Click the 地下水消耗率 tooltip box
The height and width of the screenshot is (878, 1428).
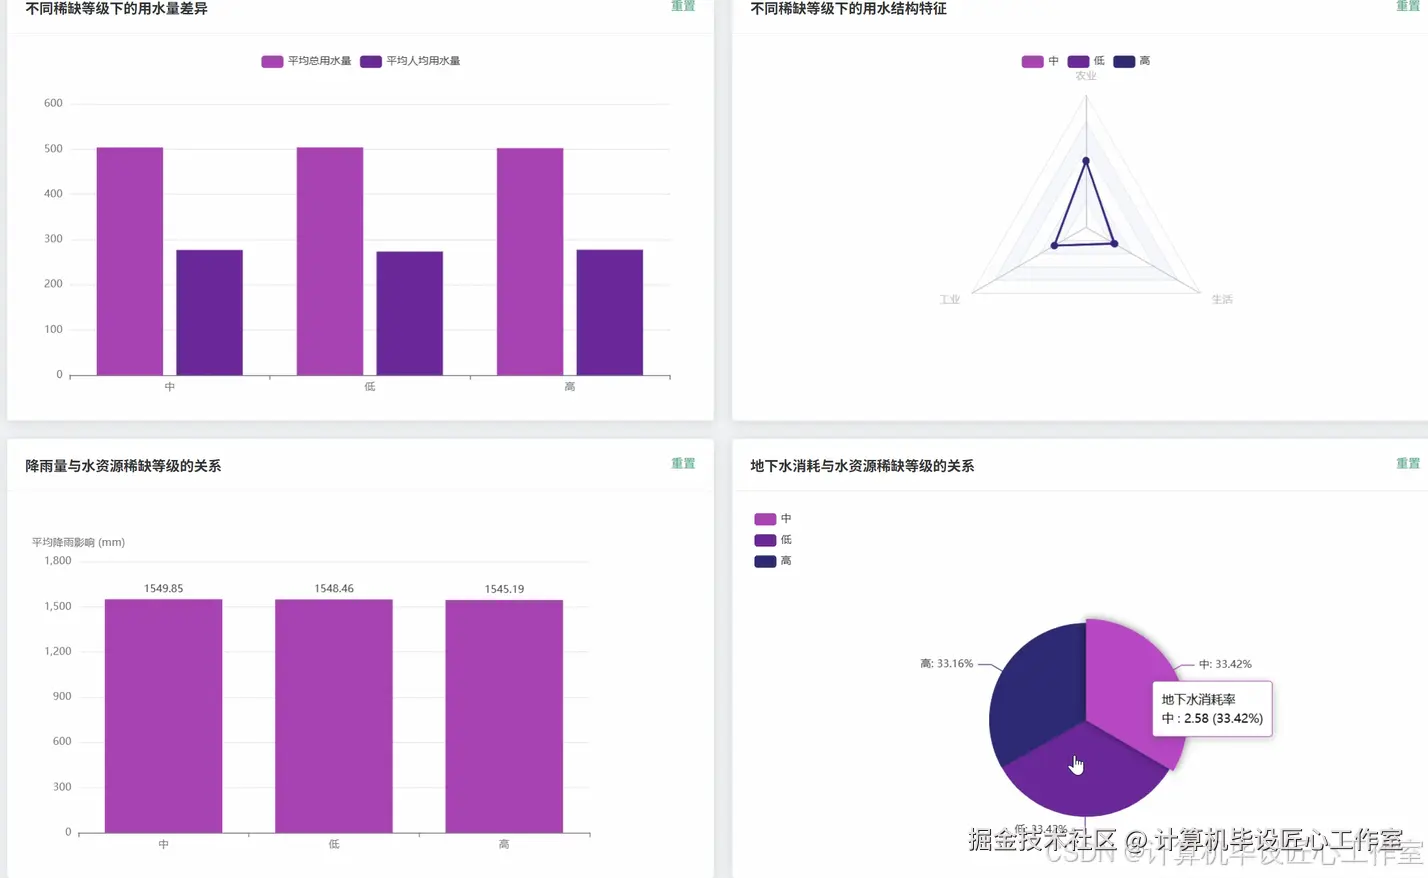[1211, 708]
